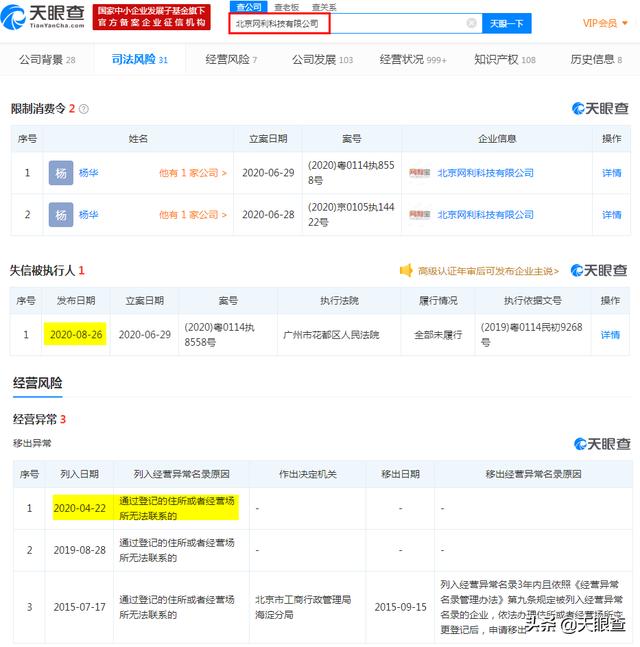
Task: Click 2015-09-15 removal date cell
Action: (400, 607)
